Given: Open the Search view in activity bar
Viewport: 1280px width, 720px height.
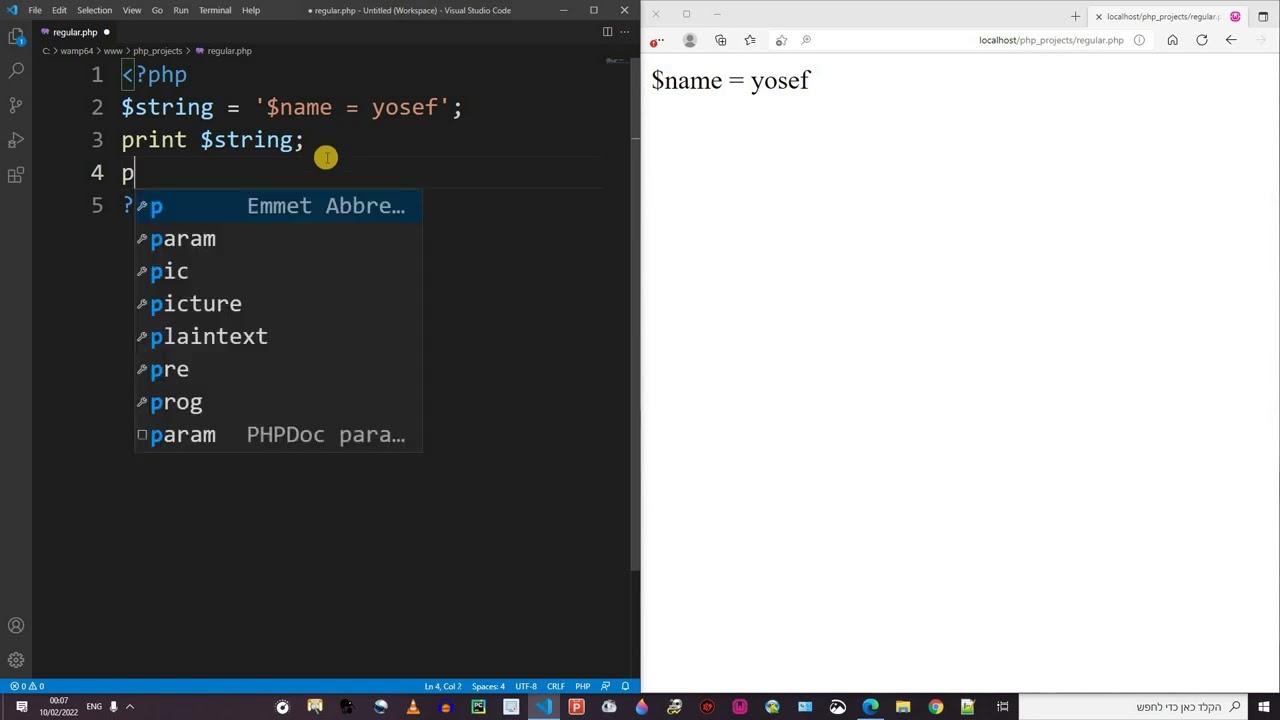Looking at the screenshot, I should click(x=16, y=71).
